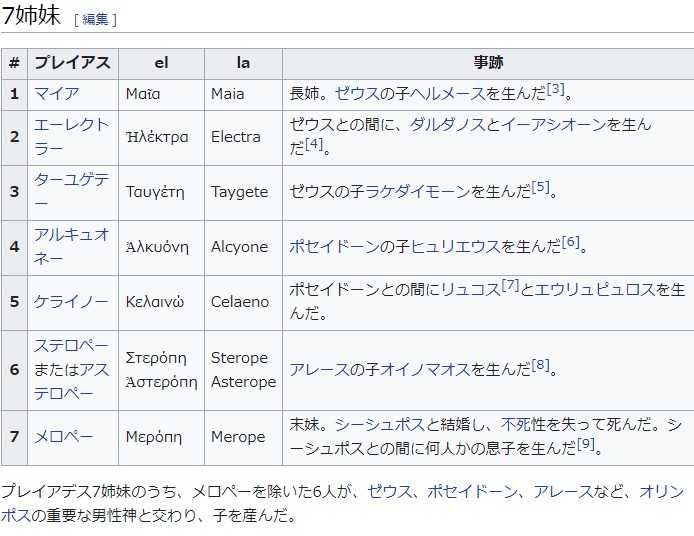The width and height of the screenshot is (694, 536).
Task: Open the エウリュピュロス link
Action: (x=595, y=290)
